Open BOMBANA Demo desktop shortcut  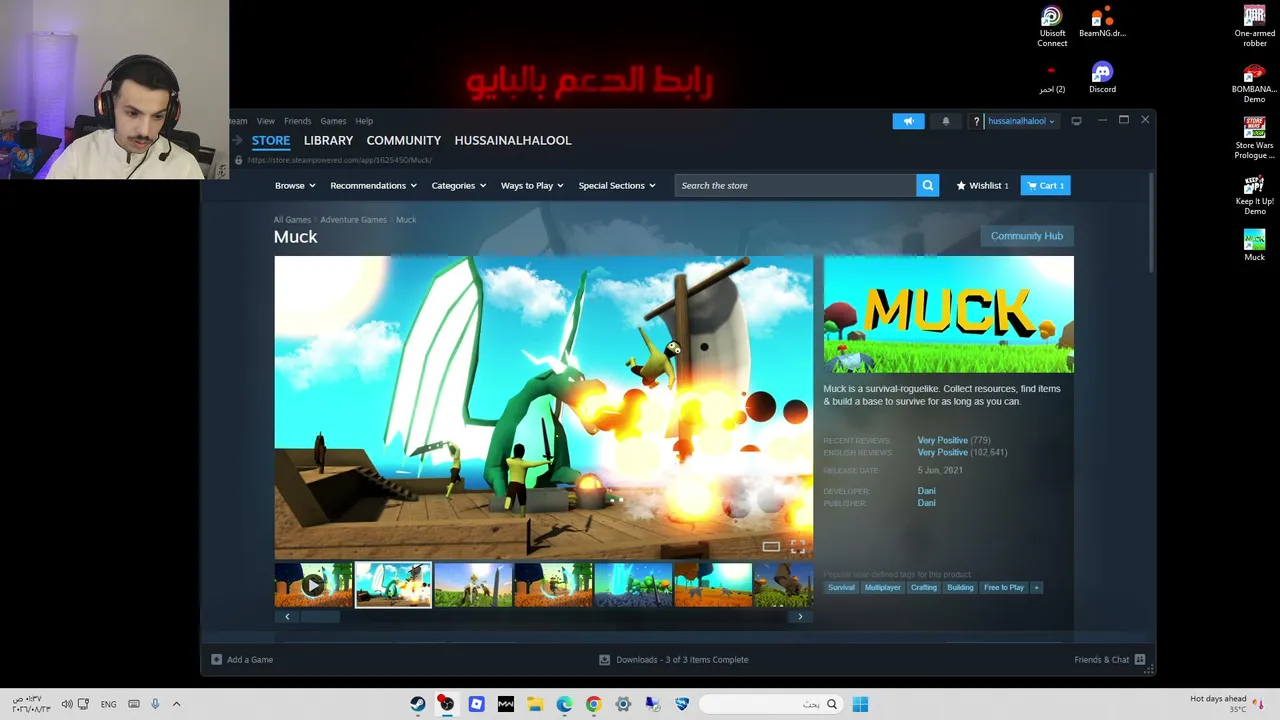[x=1254, y=83]
